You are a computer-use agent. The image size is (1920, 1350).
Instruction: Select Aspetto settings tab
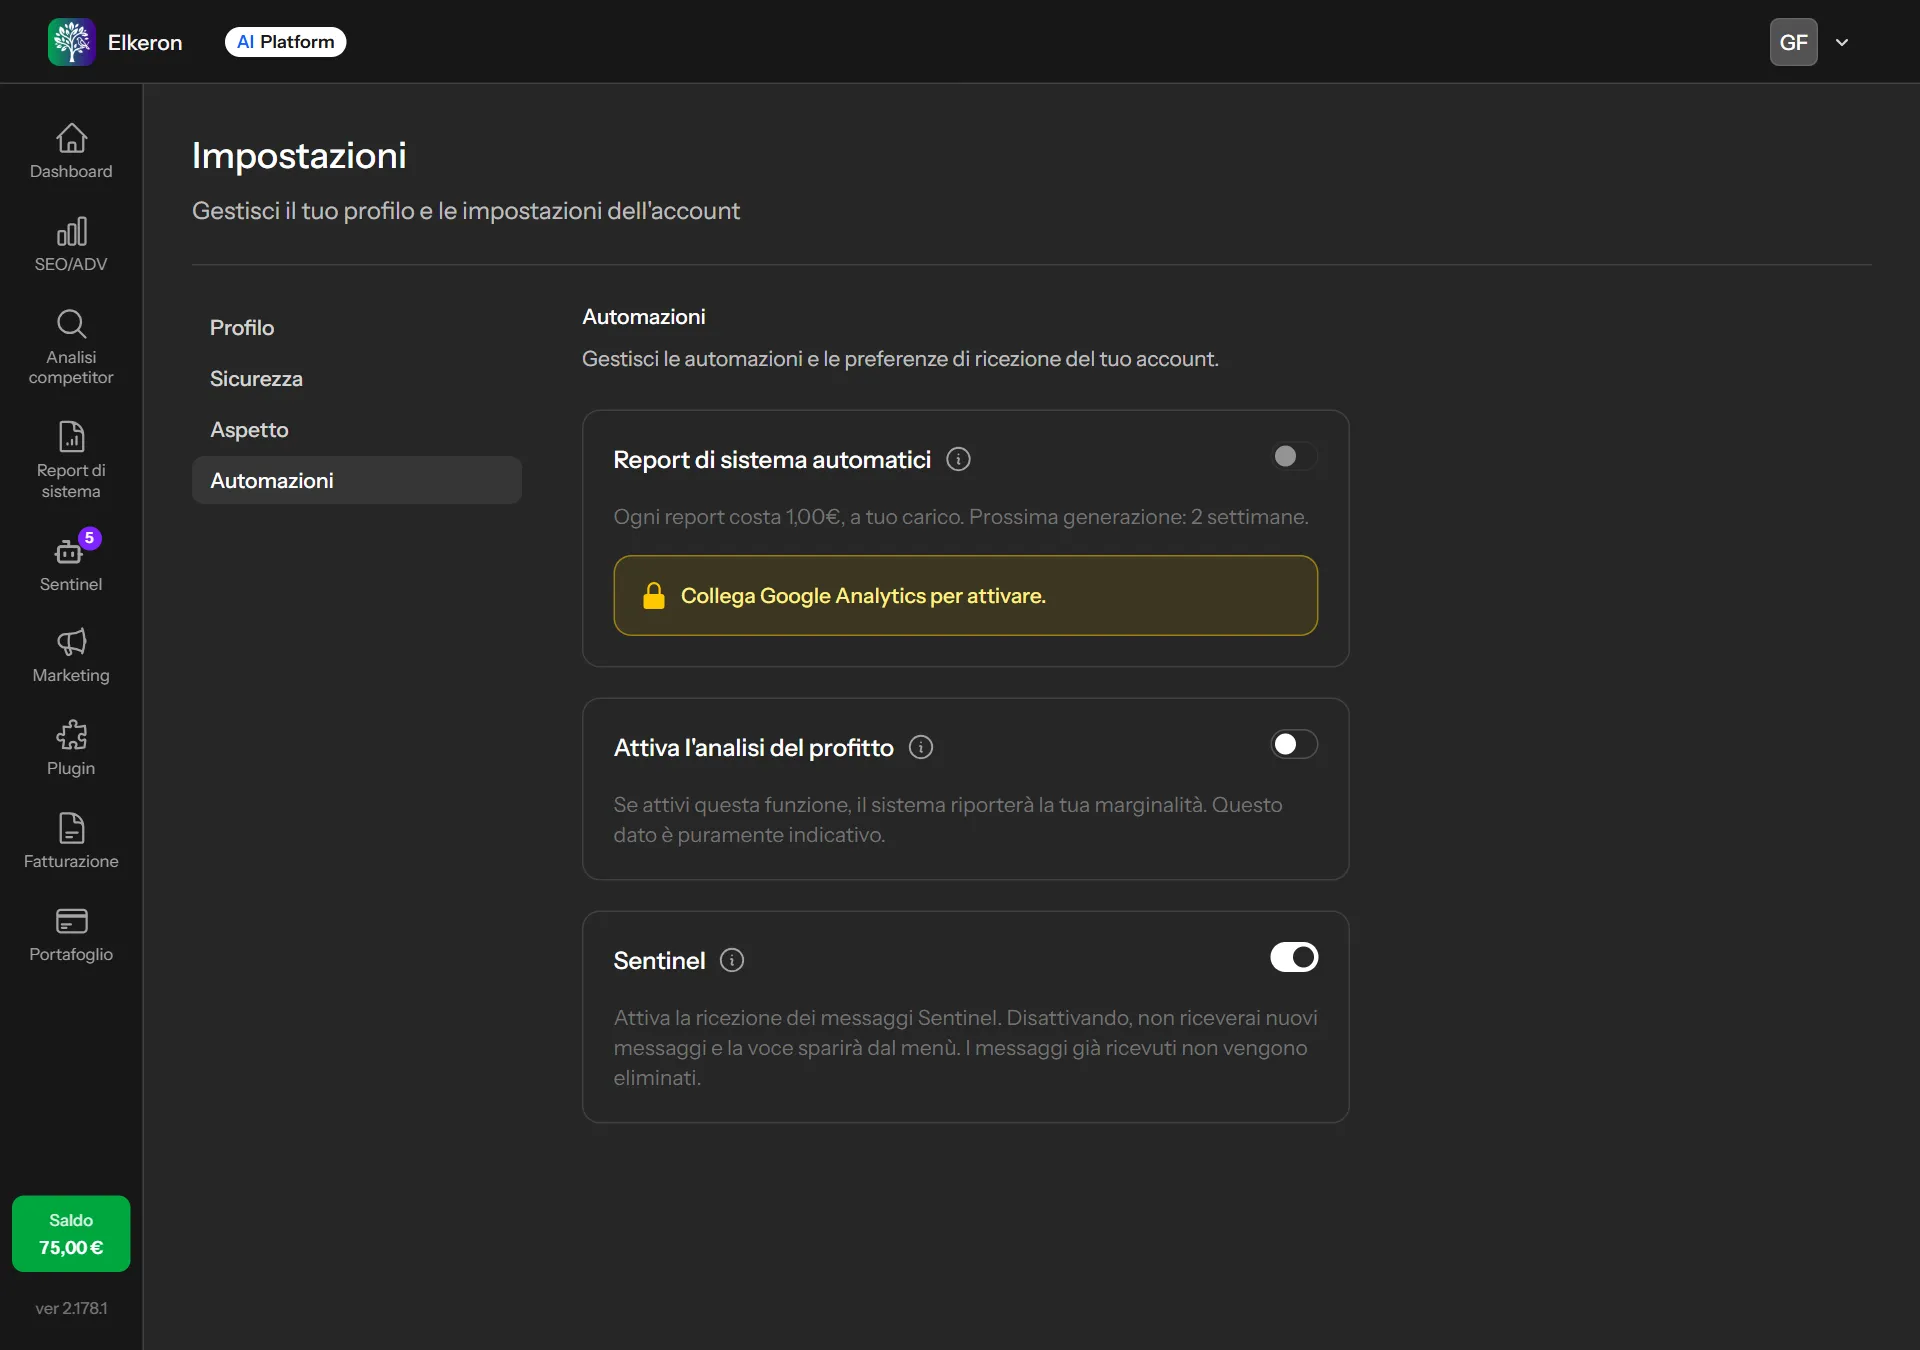[x=357, y=429]
